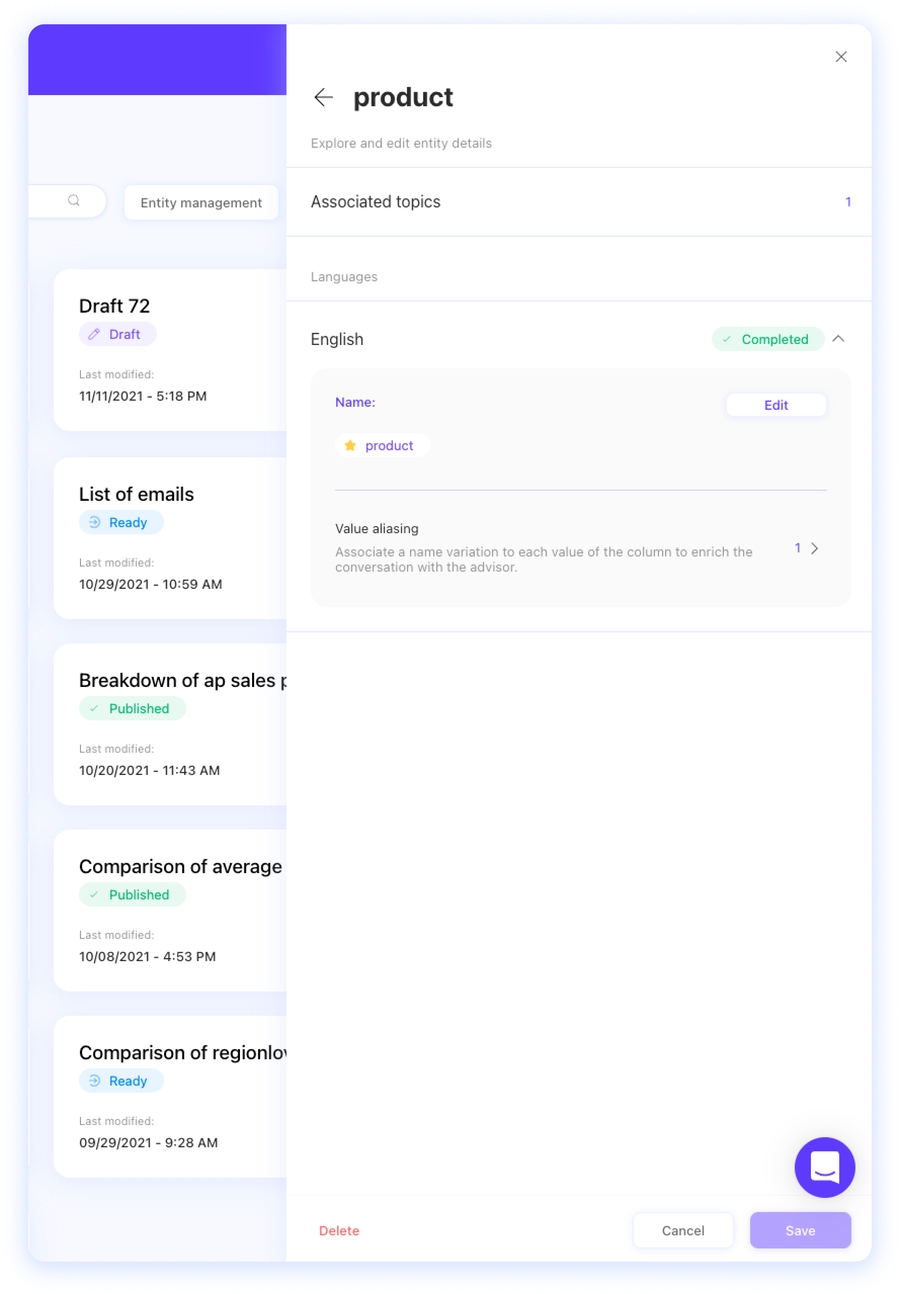Screen dimensions: 900x1294
Task: Click the star icon on product tag
Action: tap(350, 446)
